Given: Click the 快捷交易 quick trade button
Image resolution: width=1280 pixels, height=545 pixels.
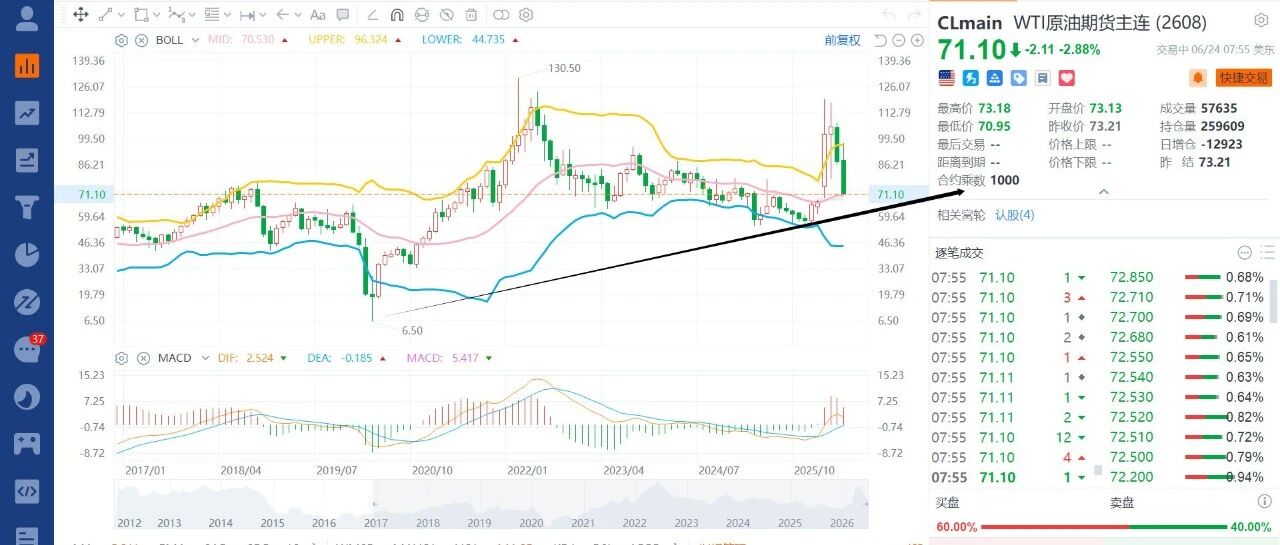Looking at the screenshot, I should (1243, 78).
